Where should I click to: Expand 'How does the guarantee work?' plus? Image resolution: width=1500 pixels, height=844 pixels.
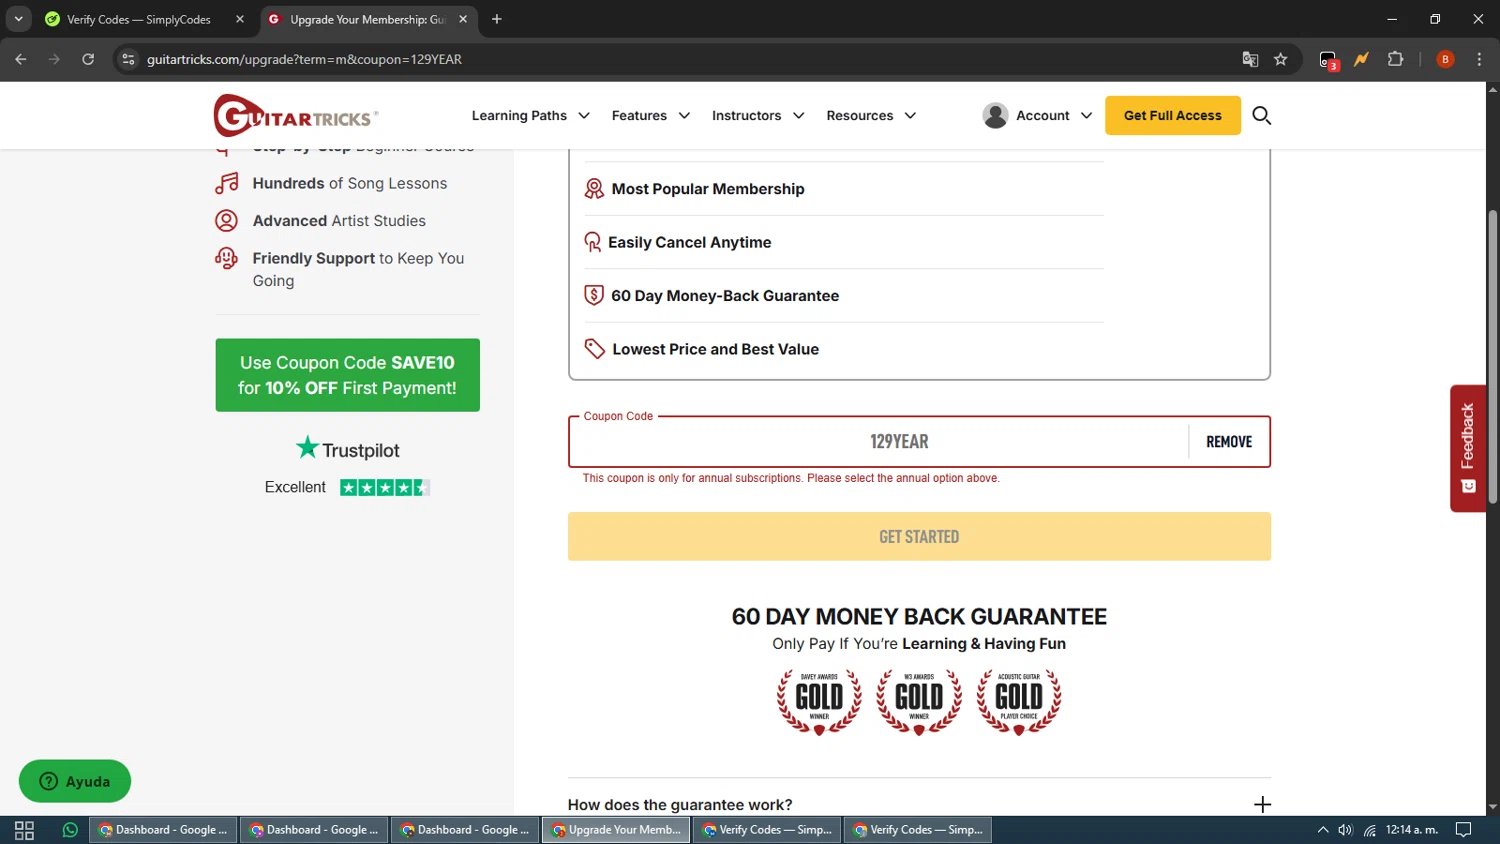point(1262,805)
